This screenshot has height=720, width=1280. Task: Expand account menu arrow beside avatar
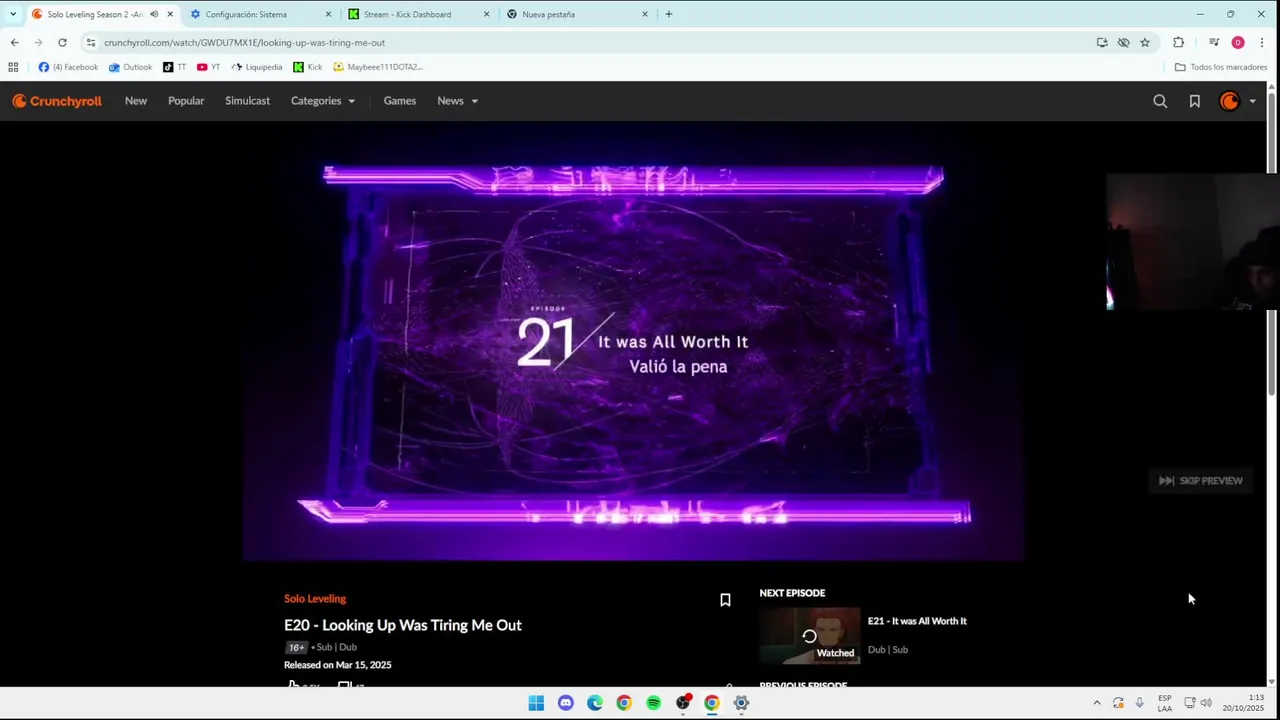[1252, 101]
